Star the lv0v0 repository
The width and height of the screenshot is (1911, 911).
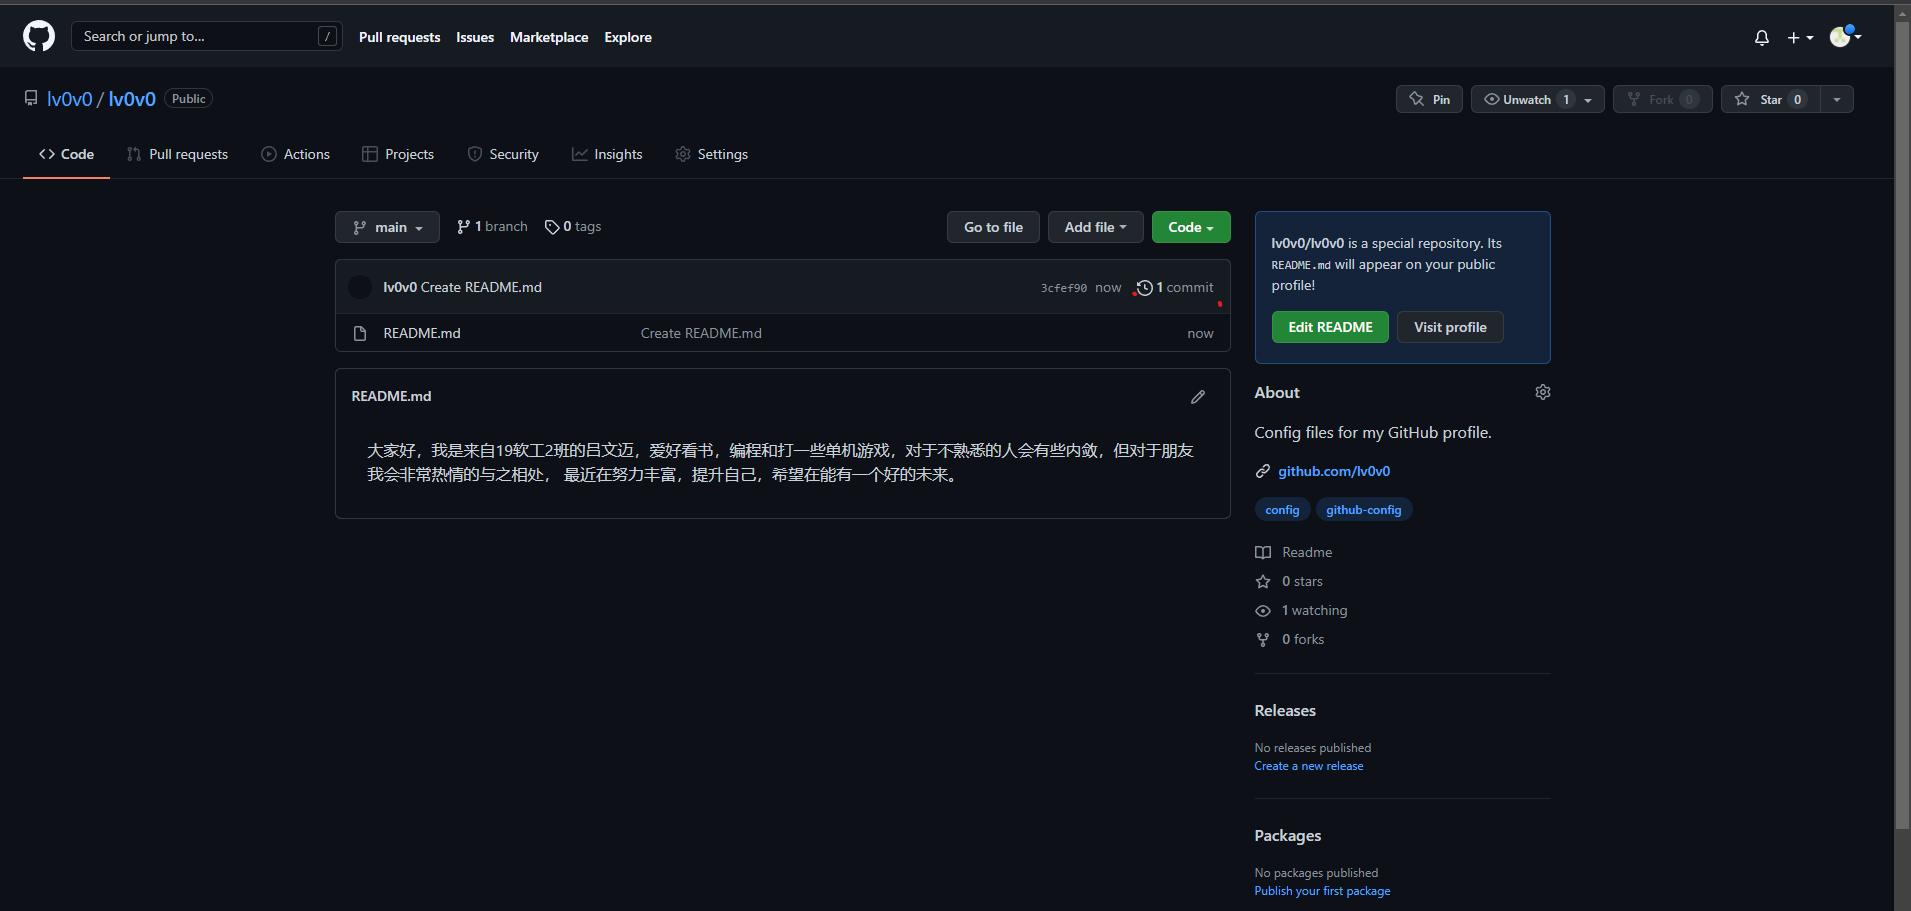pos(1771,99)
